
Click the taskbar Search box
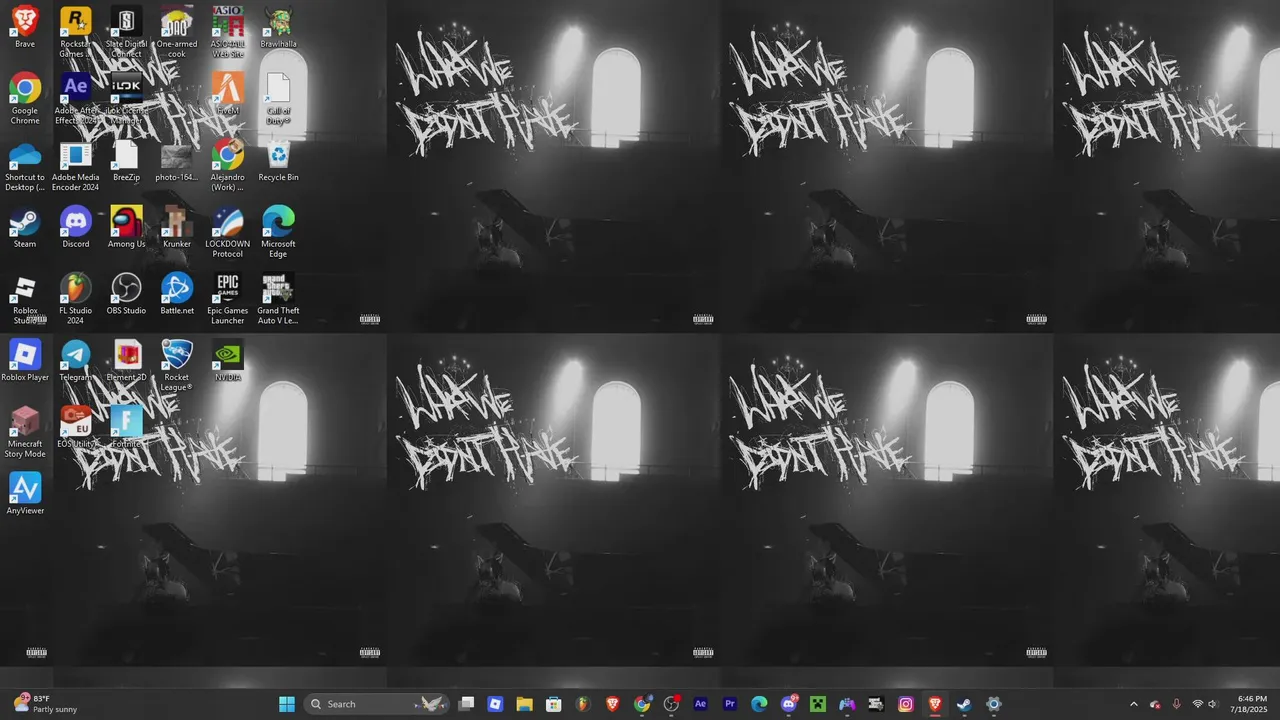[x=375, y=704]
